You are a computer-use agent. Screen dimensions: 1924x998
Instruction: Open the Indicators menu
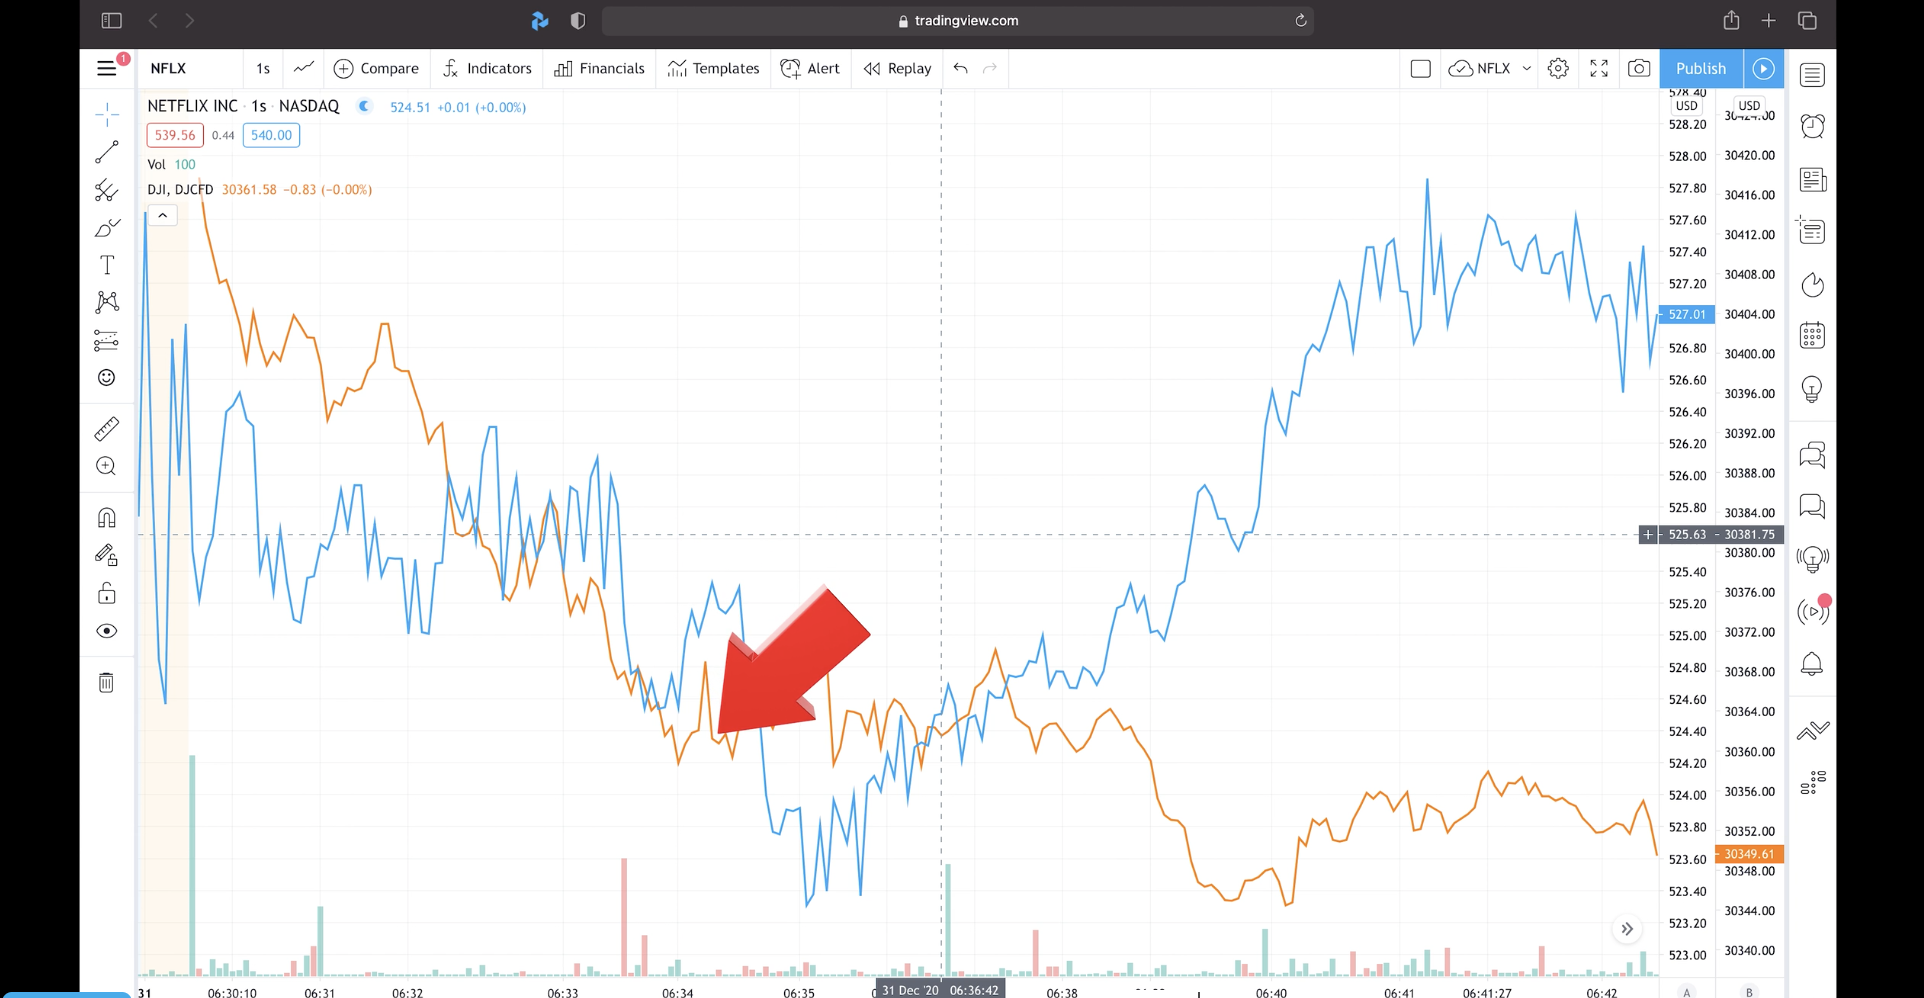pos(487,68)
